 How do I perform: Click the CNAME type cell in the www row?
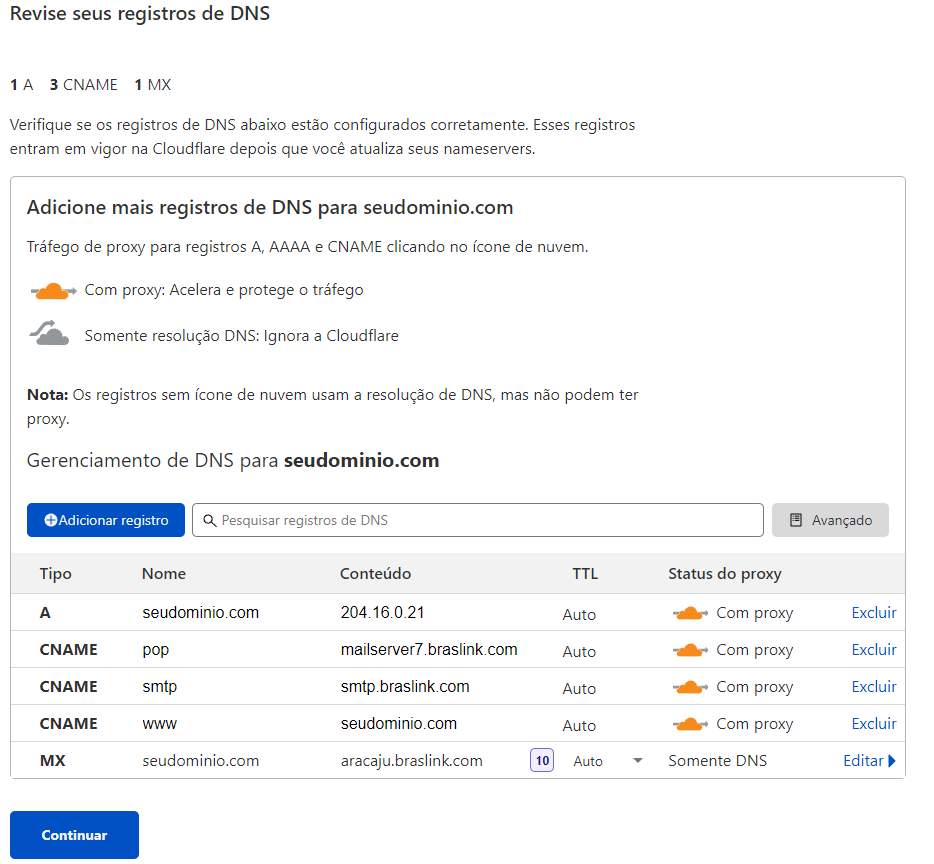pyautogui.click(x=69, y=723)
